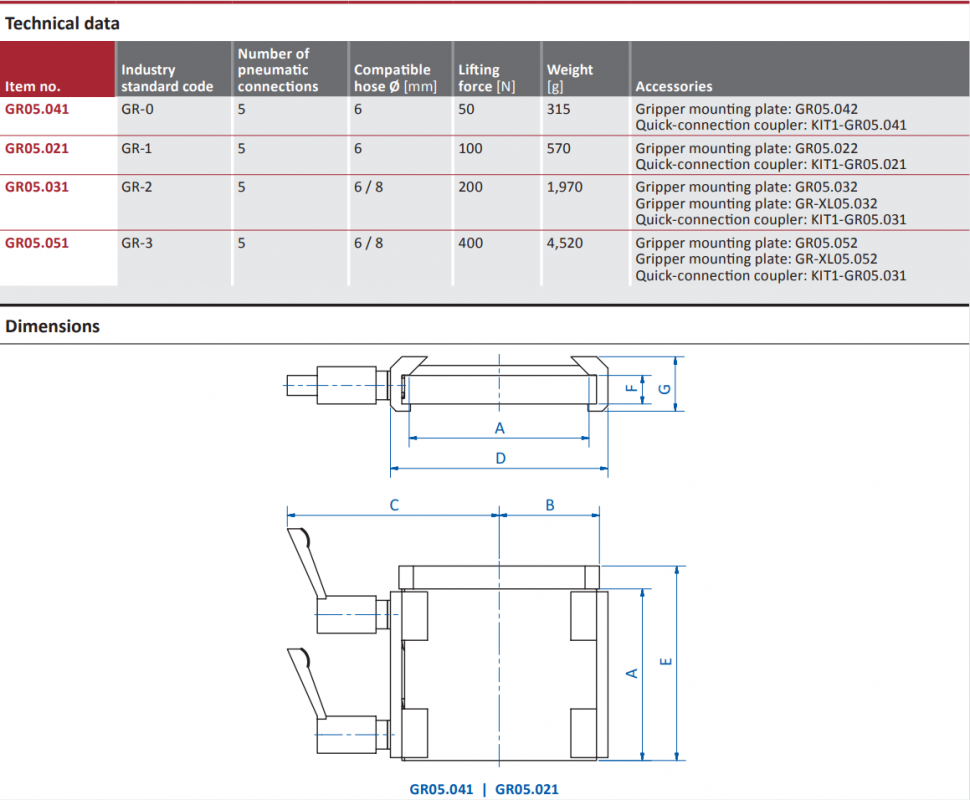Click dimension label D in the drawing

point(501,458)
